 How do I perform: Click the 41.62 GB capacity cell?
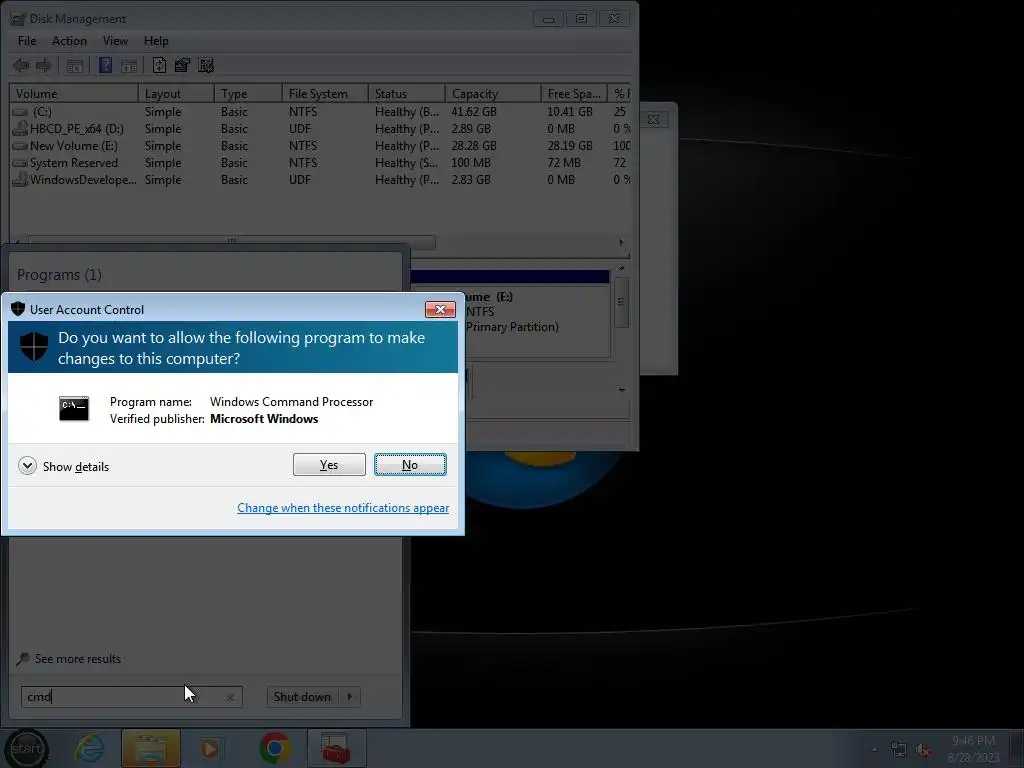(474, 112)
